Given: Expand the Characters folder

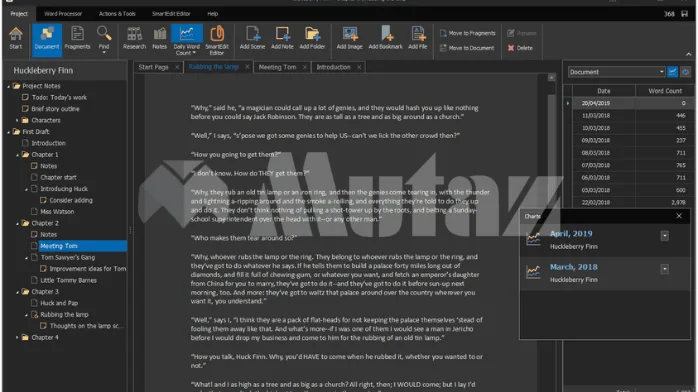Looking at the screenshot, I should 17,121.
